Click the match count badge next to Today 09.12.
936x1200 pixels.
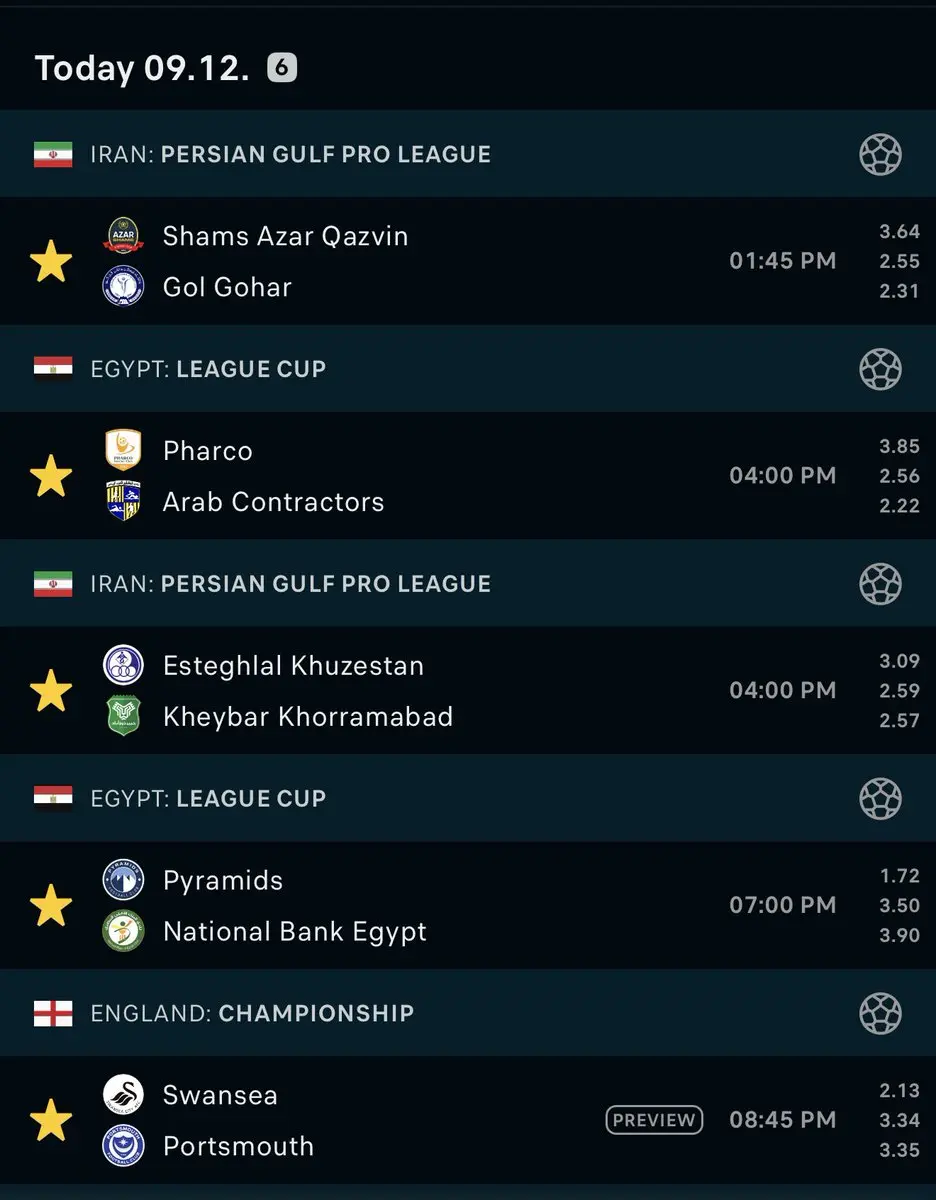282,68
